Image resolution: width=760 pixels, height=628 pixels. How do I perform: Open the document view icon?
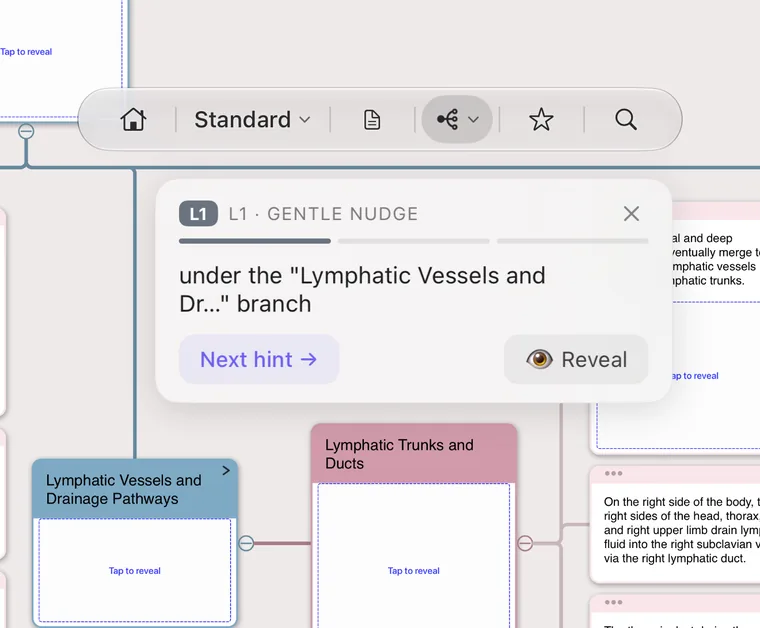click(372, 120)
